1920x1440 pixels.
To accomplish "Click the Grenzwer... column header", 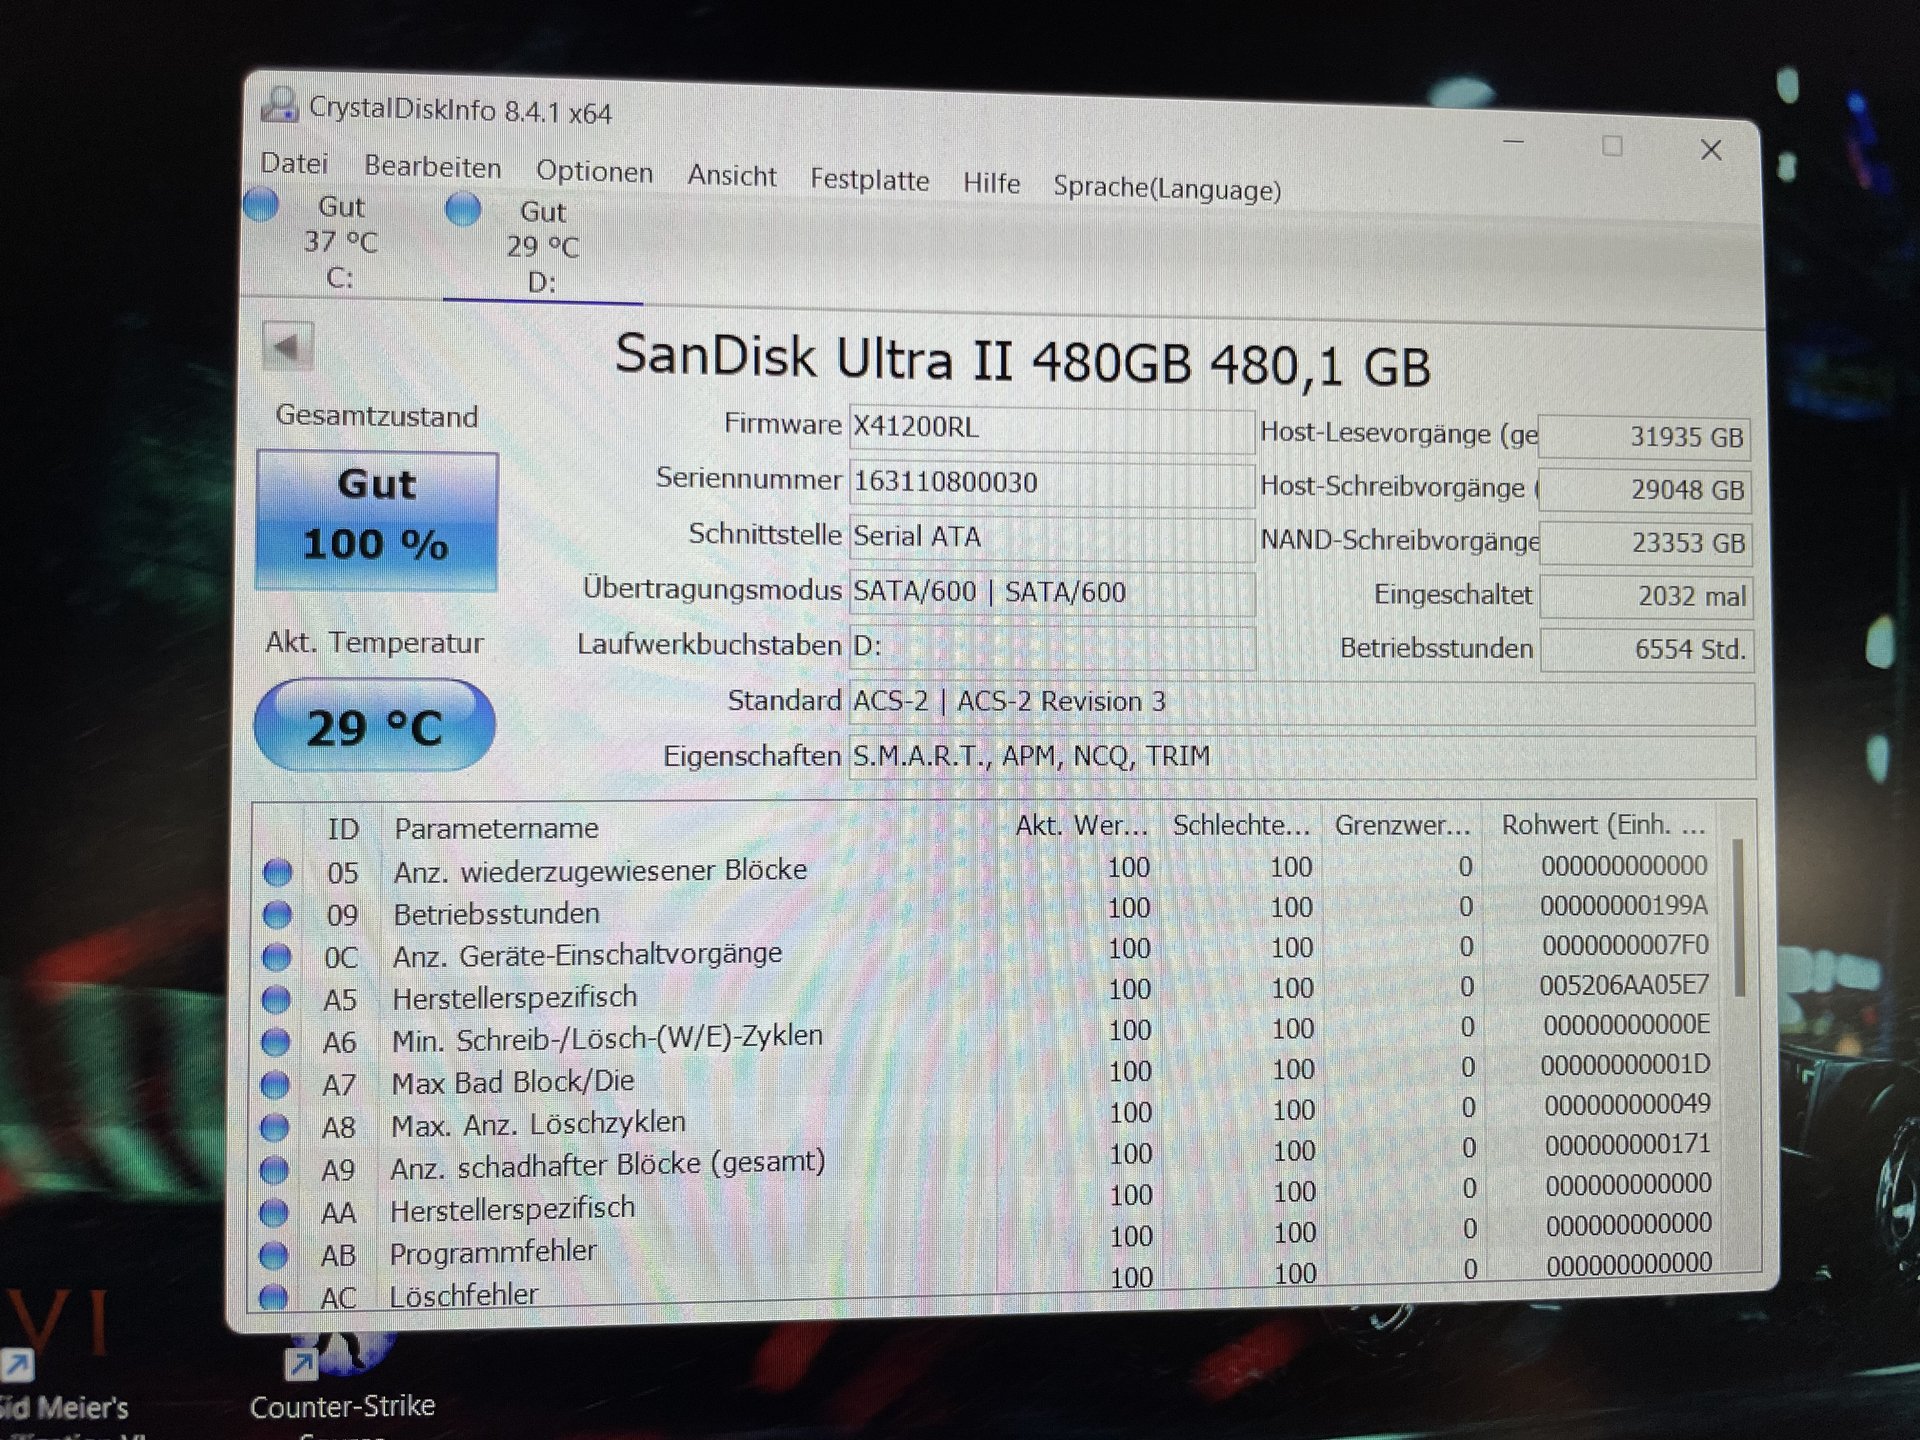I will pyautogui.click(x=1402, y=825).
